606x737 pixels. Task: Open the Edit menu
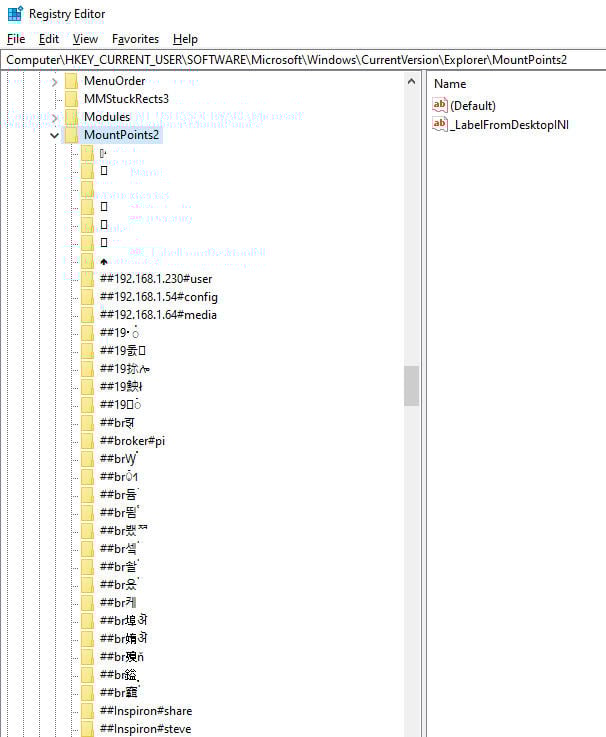click(48, 39)
